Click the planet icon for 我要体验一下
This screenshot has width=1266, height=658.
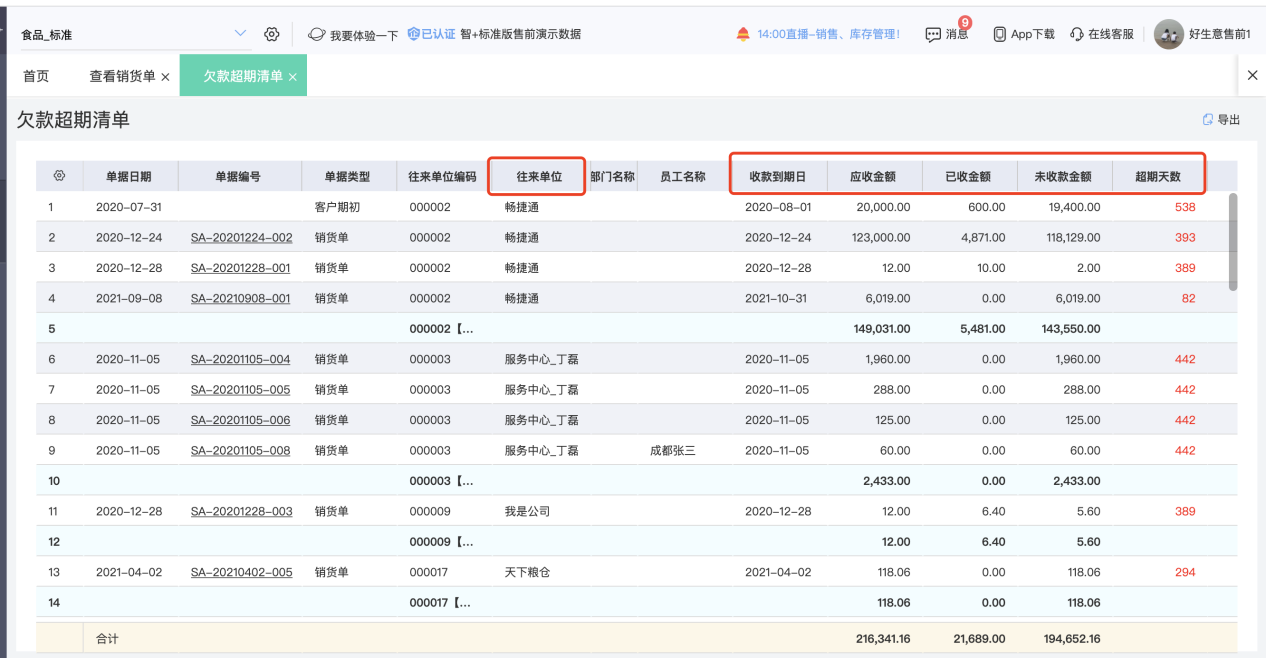pyautogui.click(x=316, y=34)
